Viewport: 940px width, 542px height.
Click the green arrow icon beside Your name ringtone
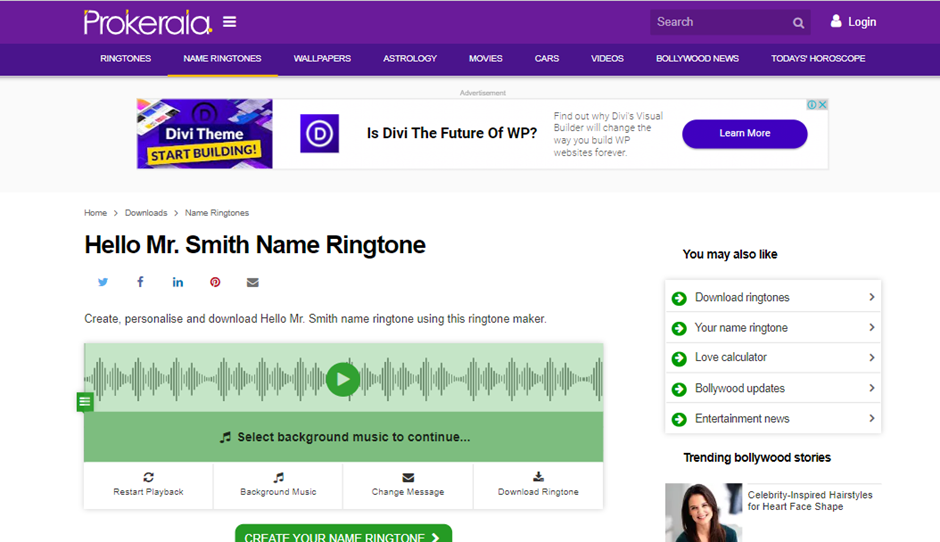(679, 328)
